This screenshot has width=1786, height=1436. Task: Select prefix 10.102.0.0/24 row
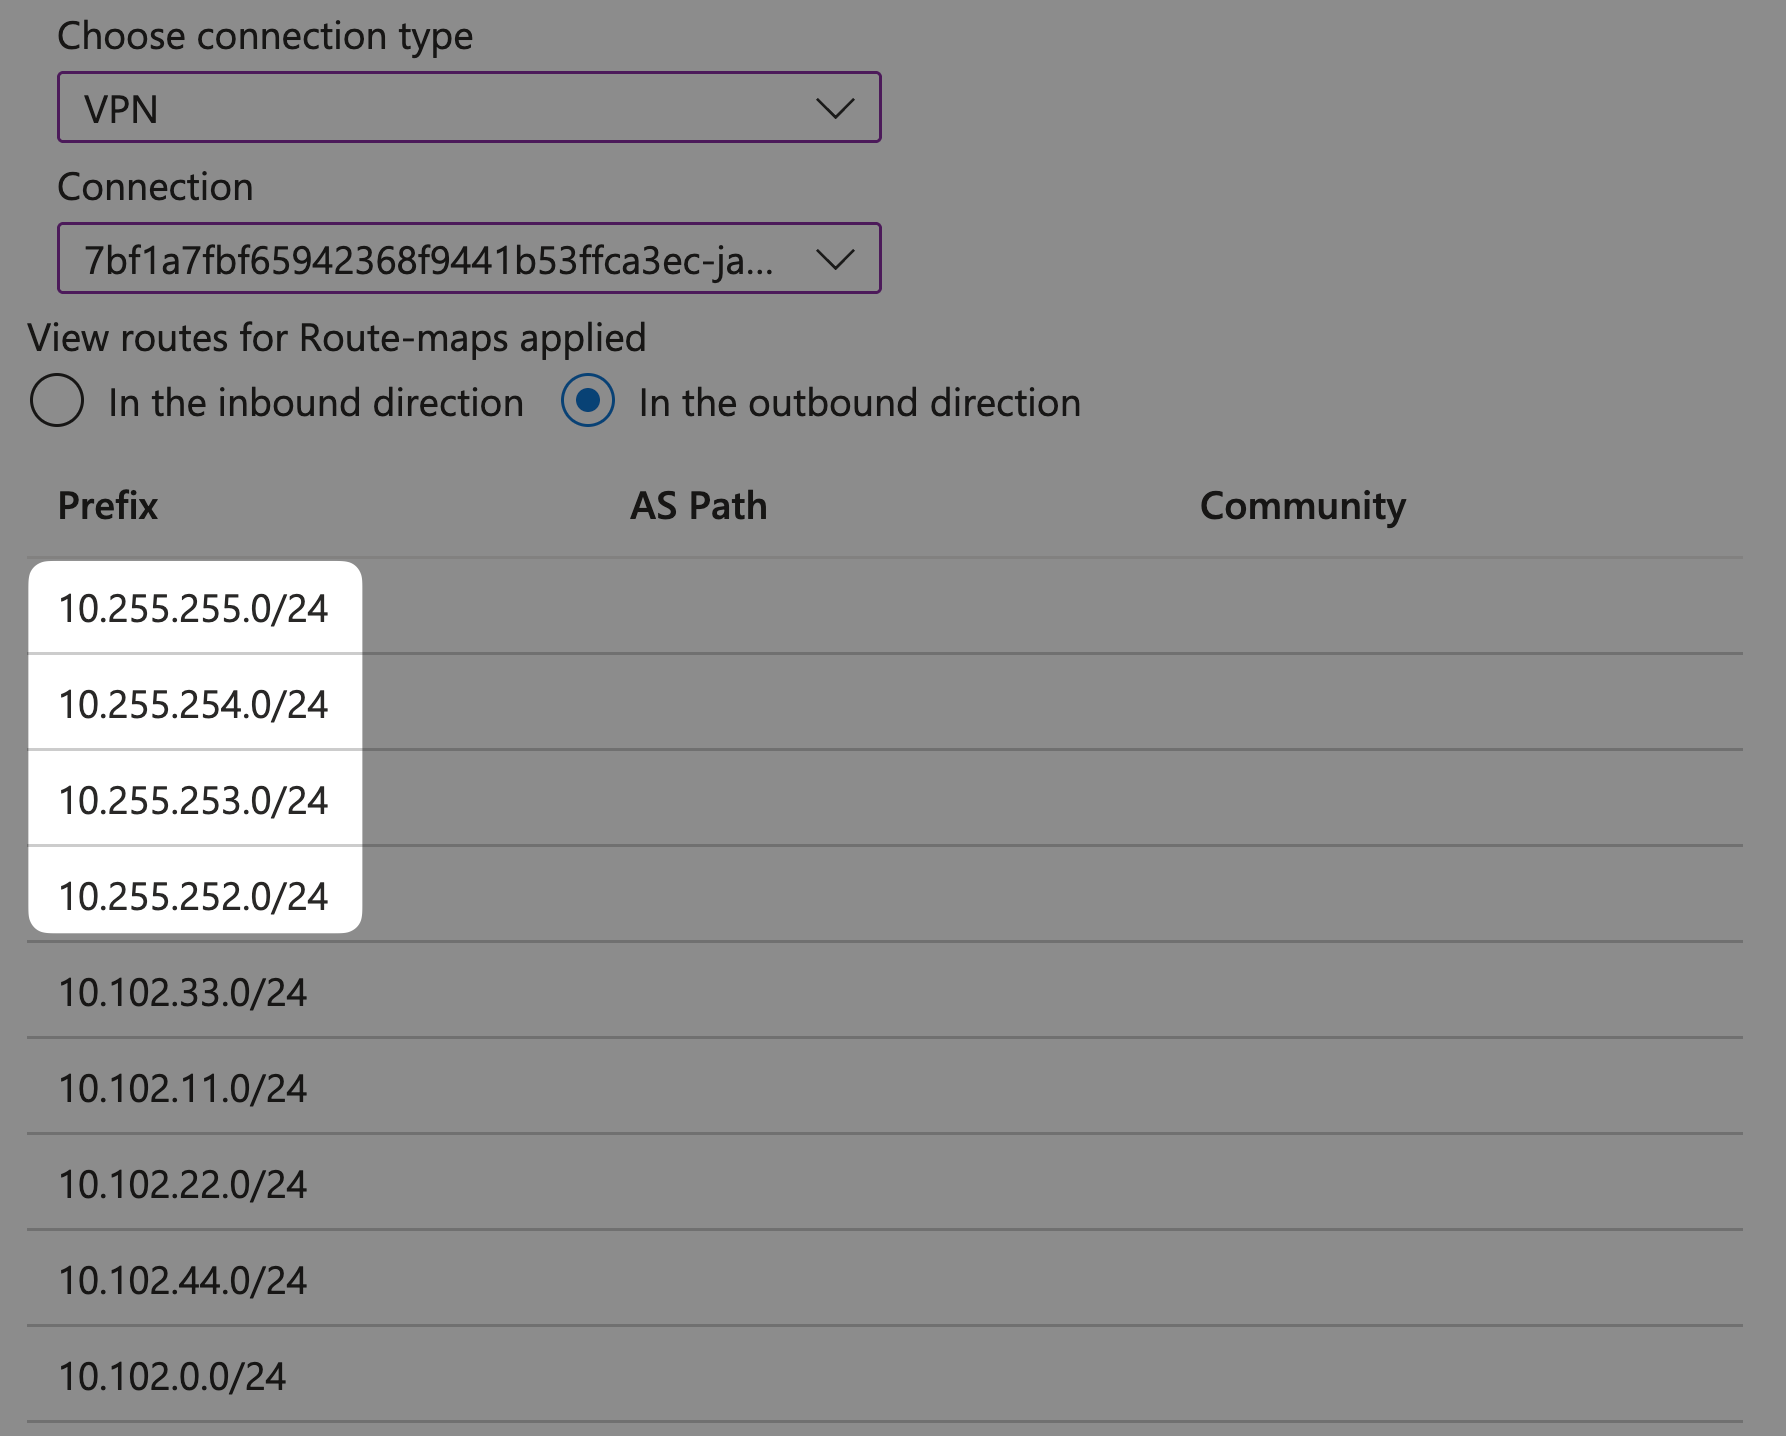[885, 1375]
